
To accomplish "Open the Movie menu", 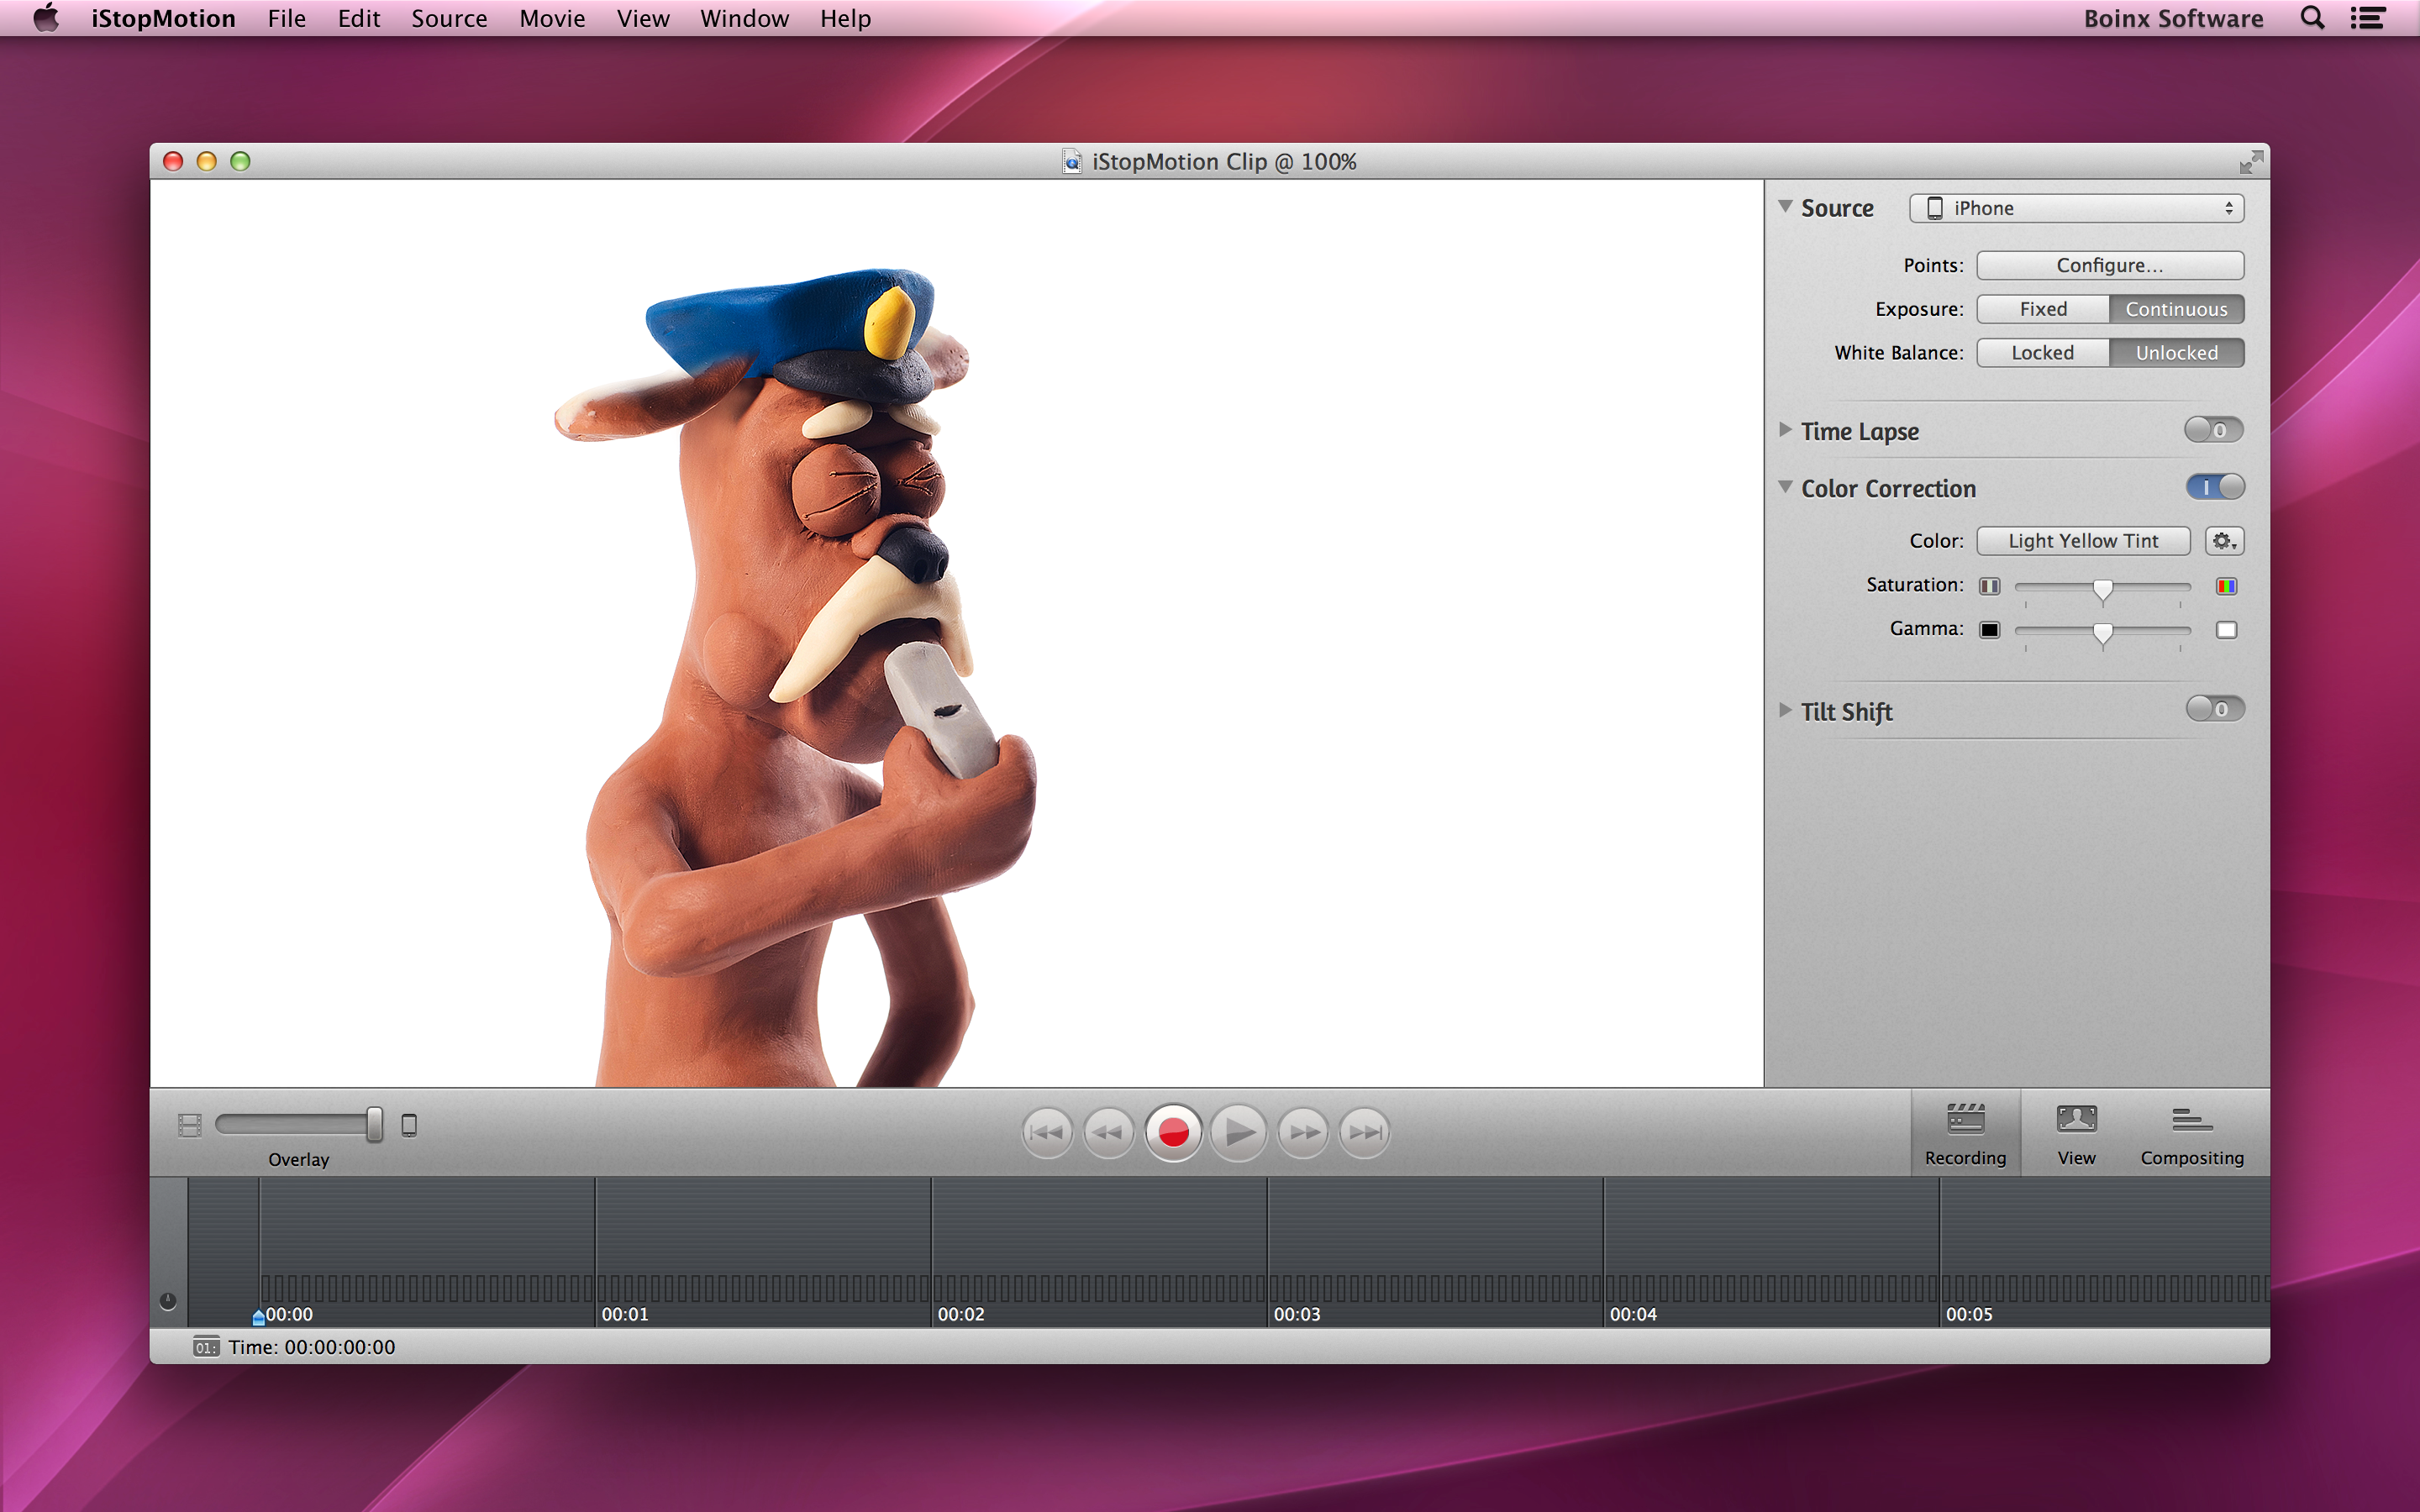I will point(552,19).
